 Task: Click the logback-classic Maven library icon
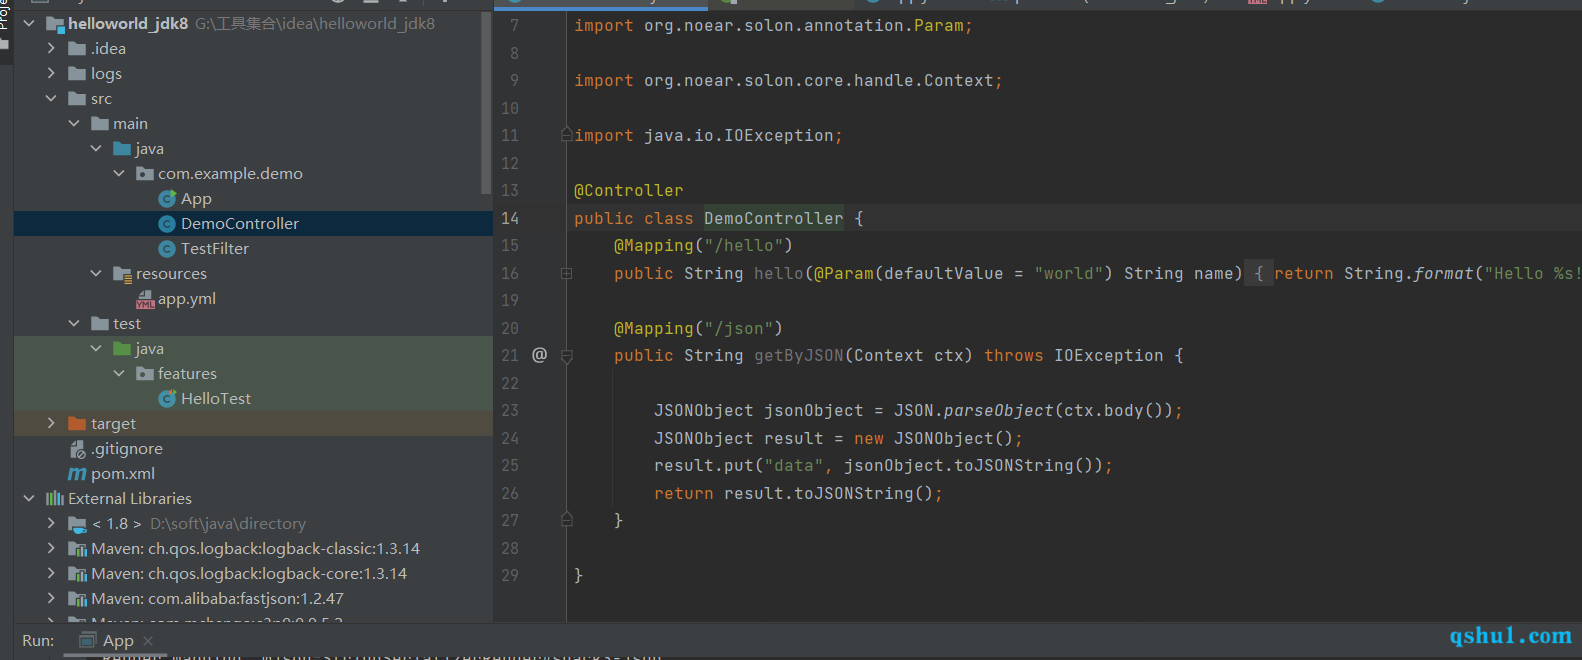coord(77,549)
